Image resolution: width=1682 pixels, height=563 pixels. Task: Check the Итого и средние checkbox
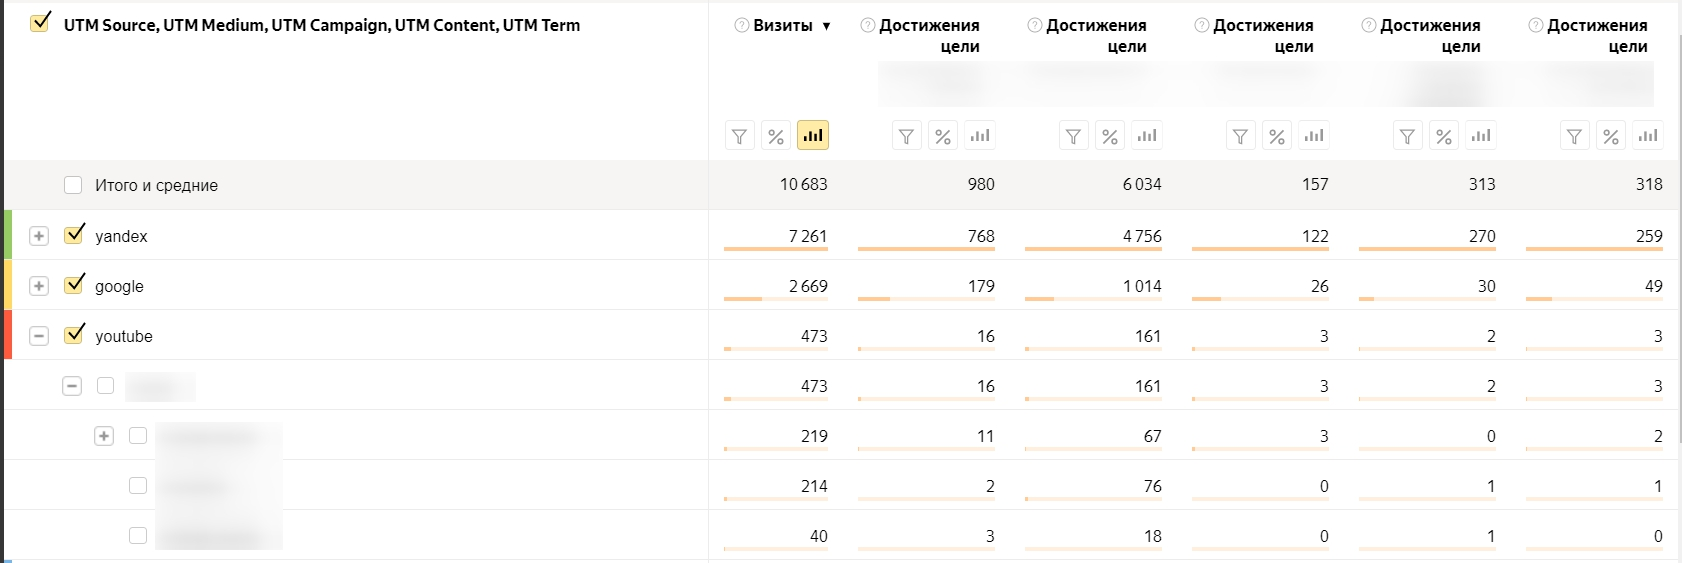coord(73,185)
